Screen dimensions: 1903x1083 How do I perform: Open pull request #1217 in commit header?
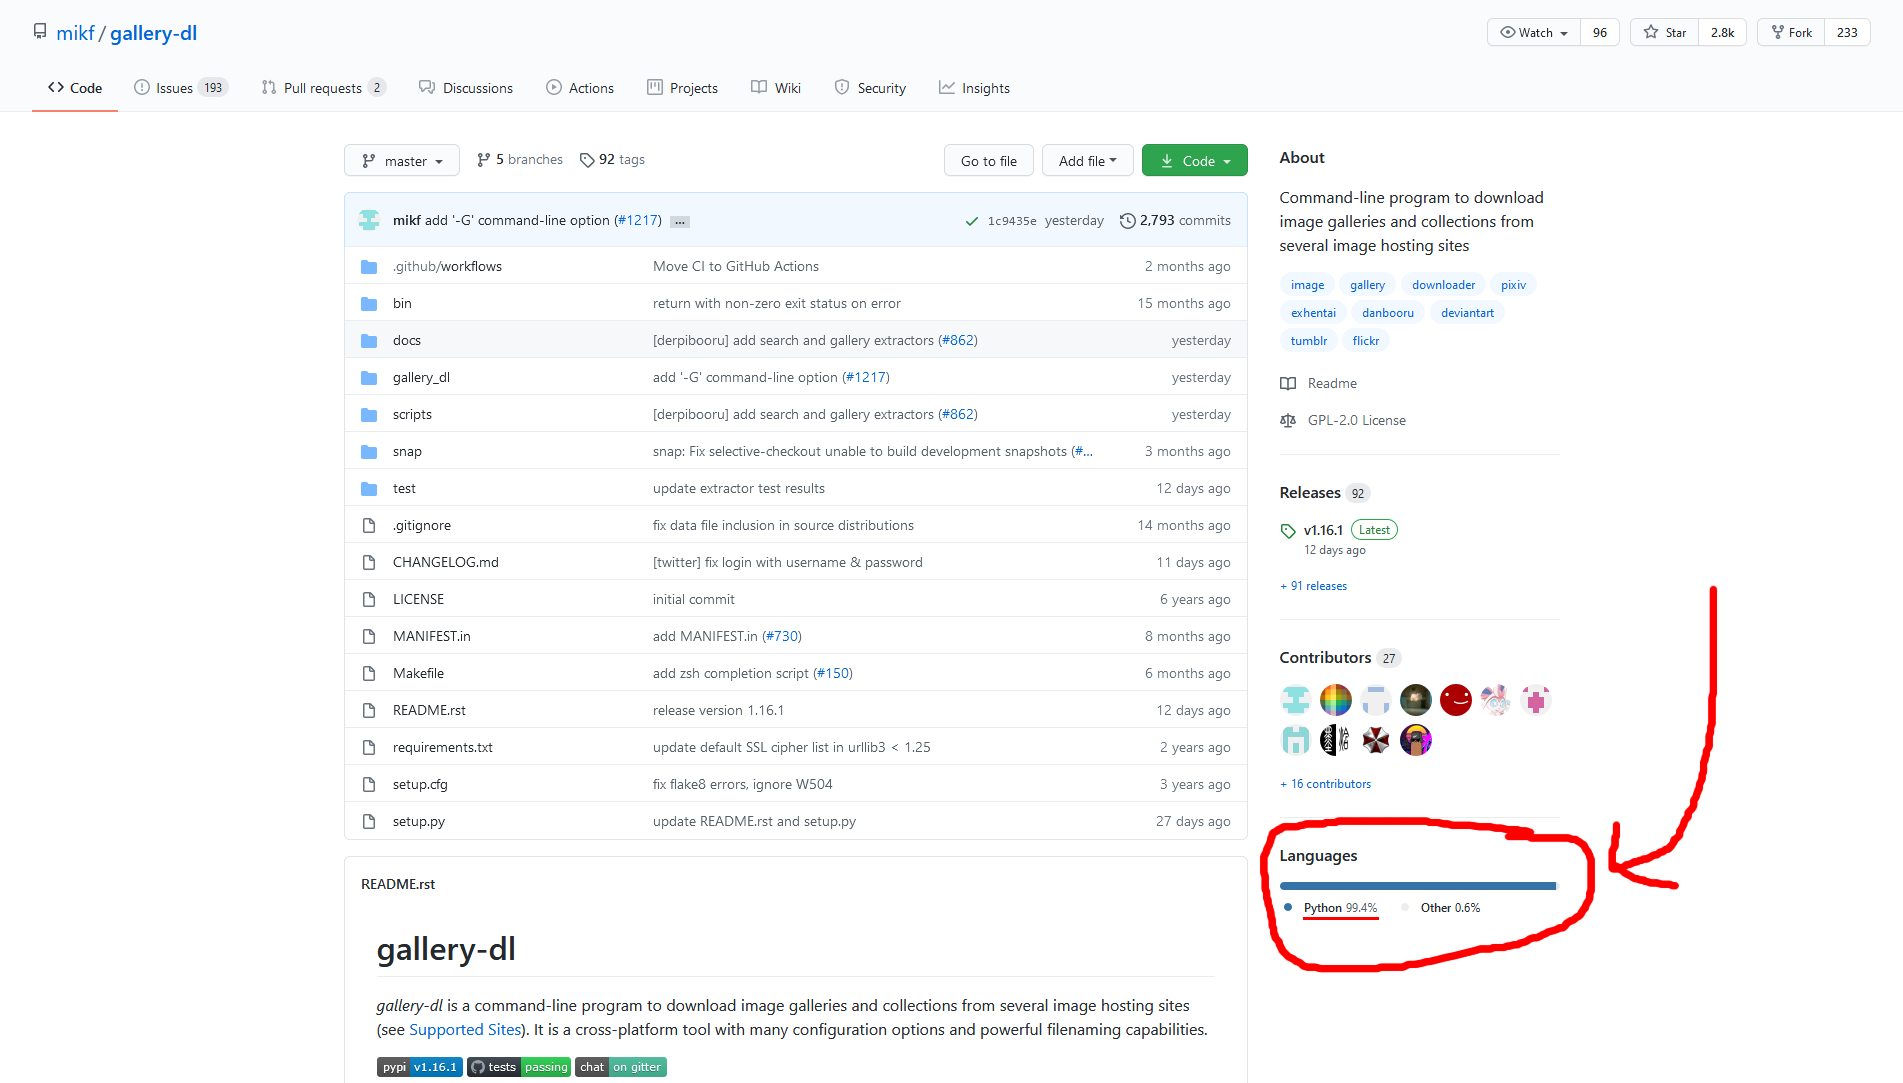pos(637,220)
